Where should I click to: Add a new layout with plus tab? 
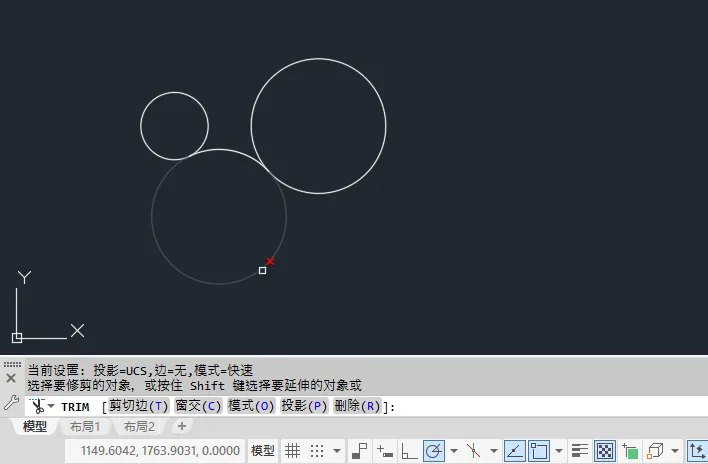[x=182, y=426]
